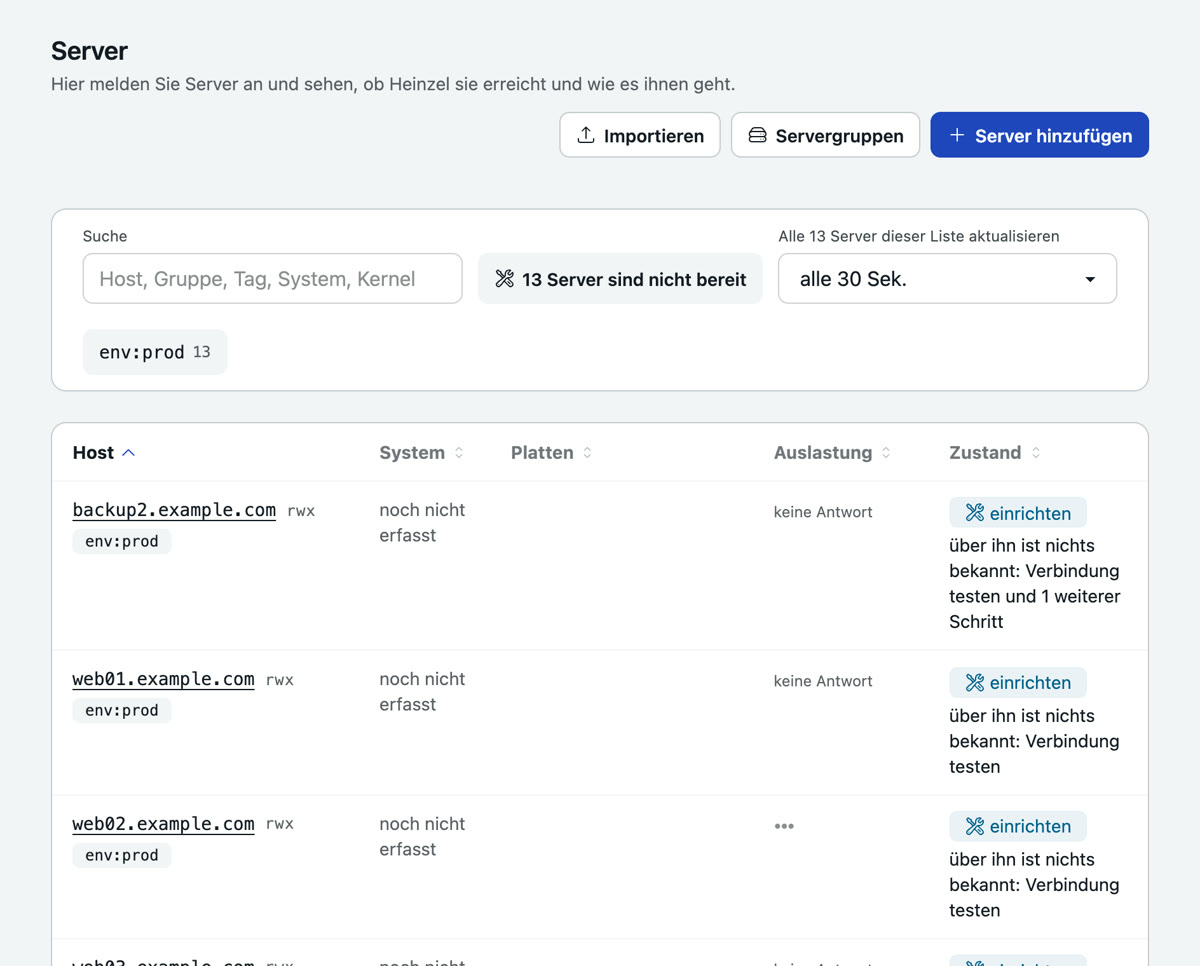
Task: Open backup2.example.com host link
Action: click(174, 510)
